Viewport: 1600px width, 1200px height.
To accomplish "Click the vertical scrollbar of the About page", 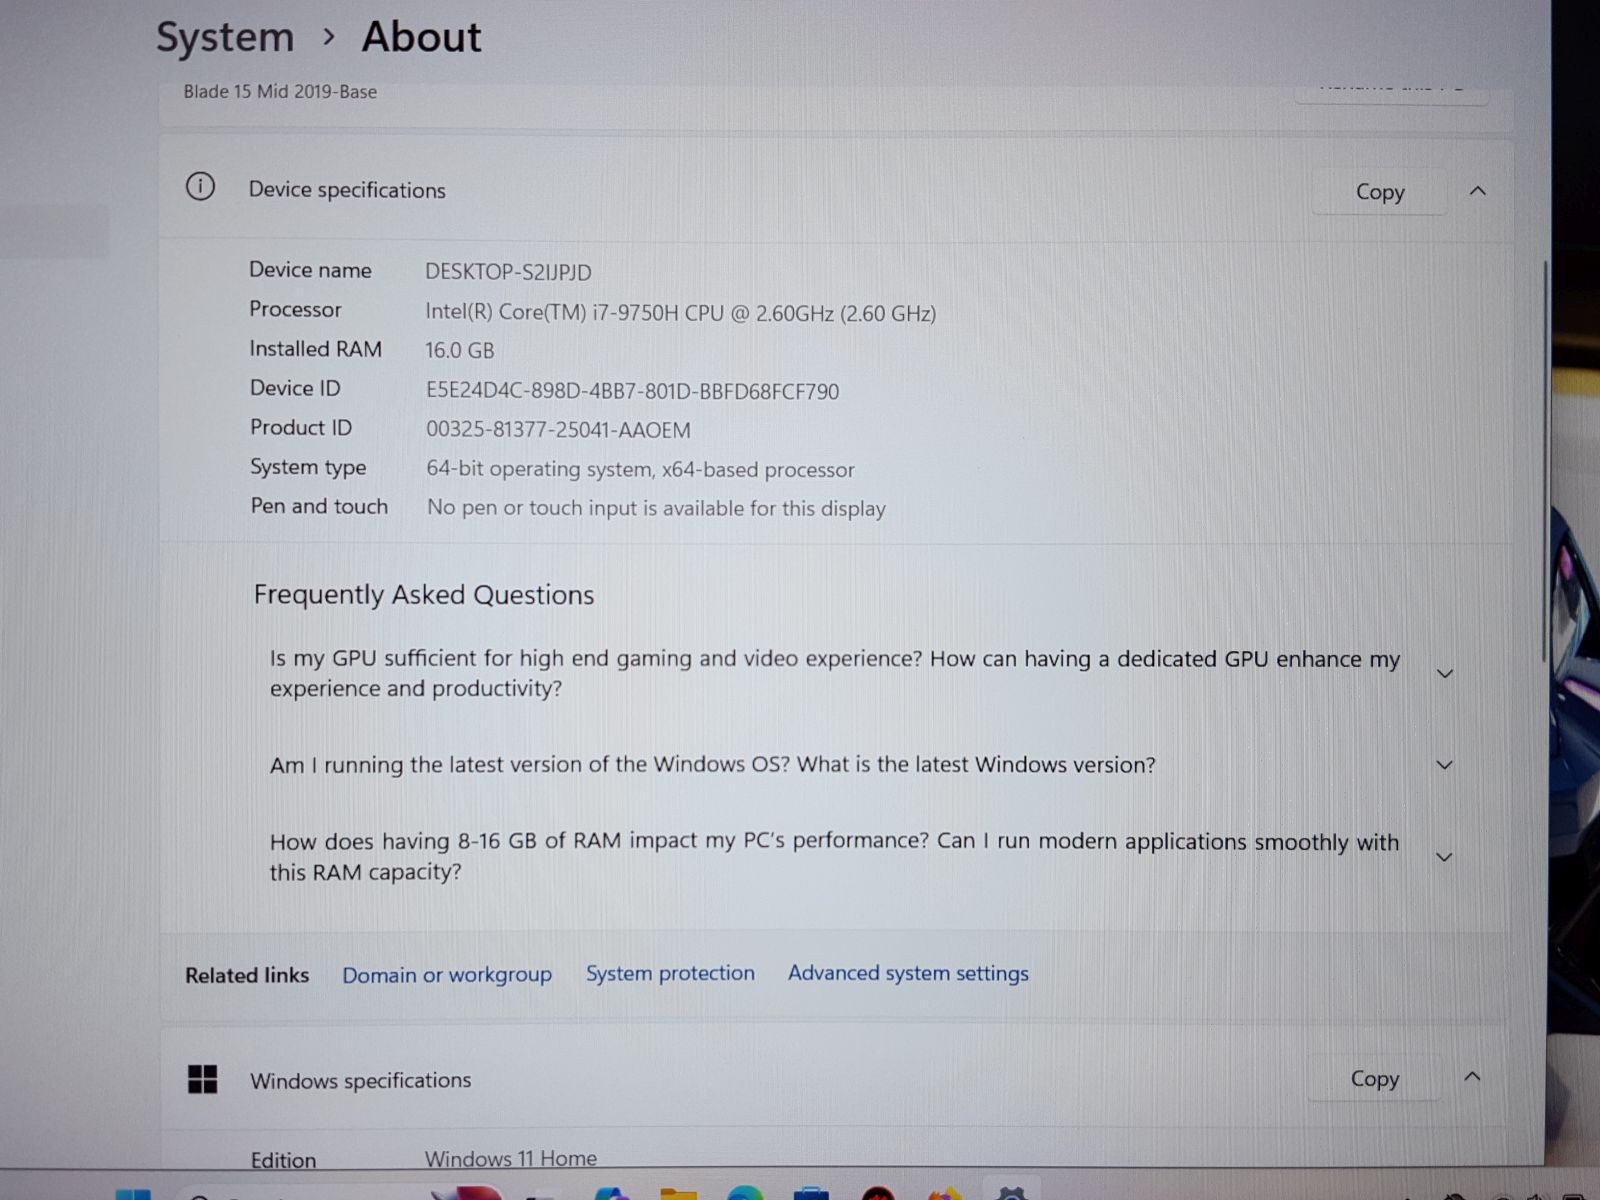I will (1545, 460).
